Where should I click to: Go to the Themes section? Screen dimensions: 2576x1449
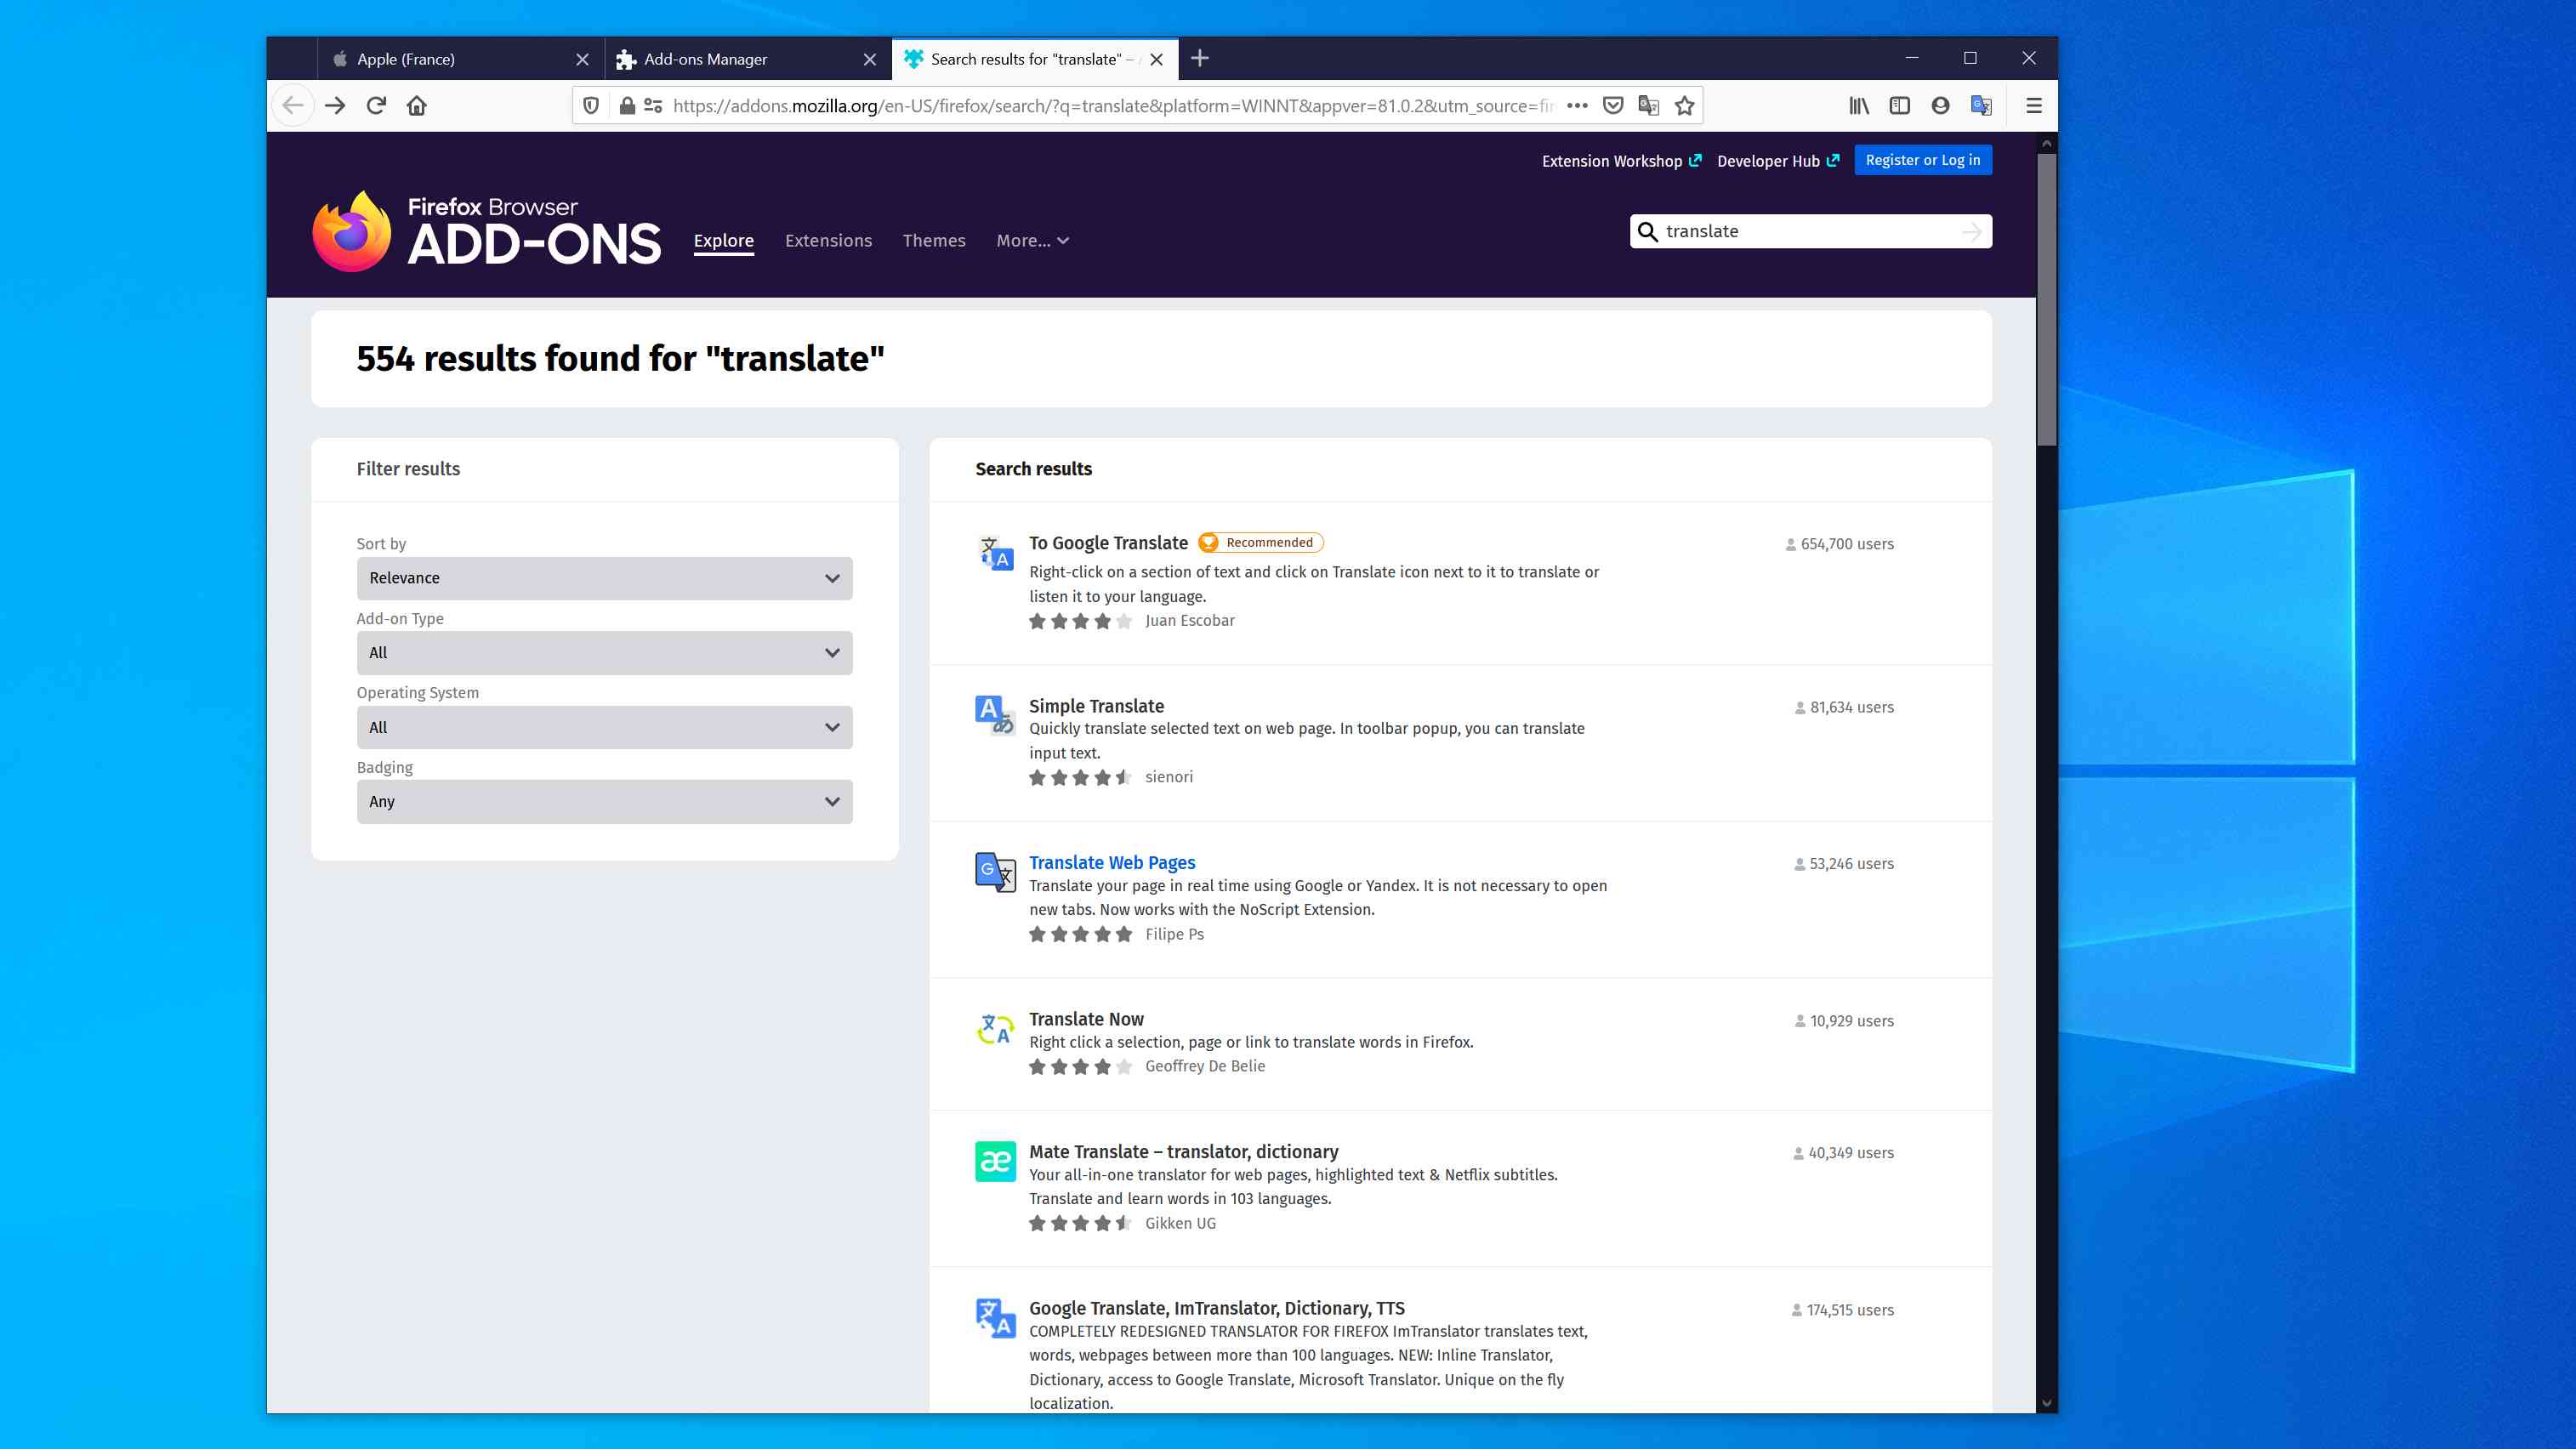pos(934,241)
